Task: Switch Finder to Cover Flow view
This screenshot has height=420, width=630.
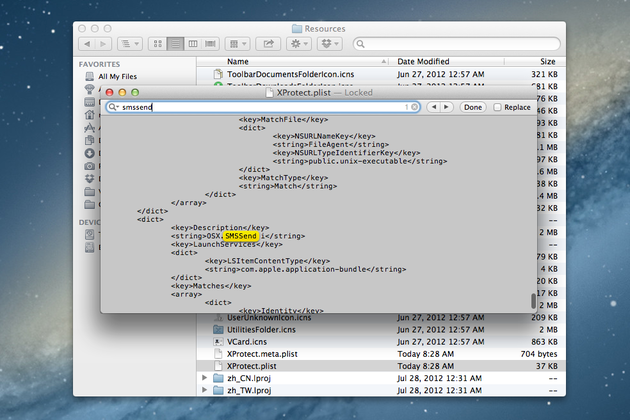Action: (209, 44)
